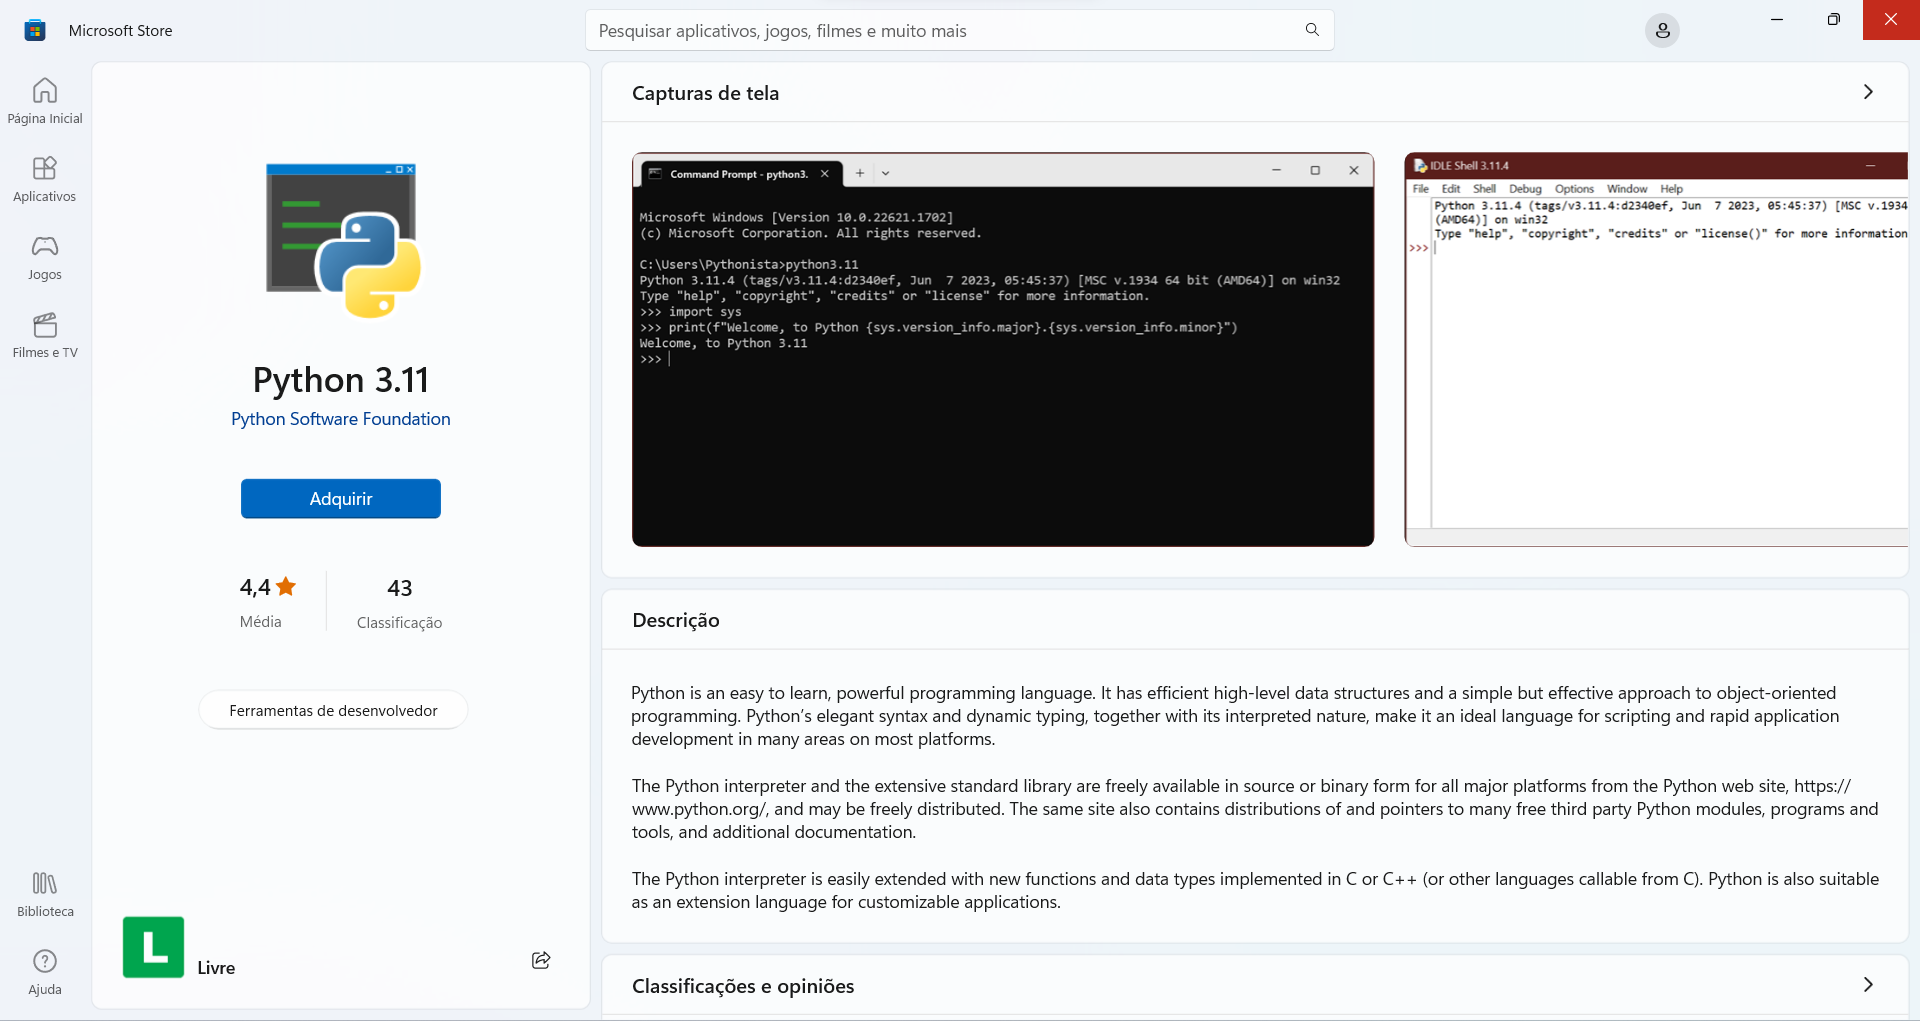This screenshot has width=1920, height=1021.
Task: Click the orange rating star
Action: (286, 587)
